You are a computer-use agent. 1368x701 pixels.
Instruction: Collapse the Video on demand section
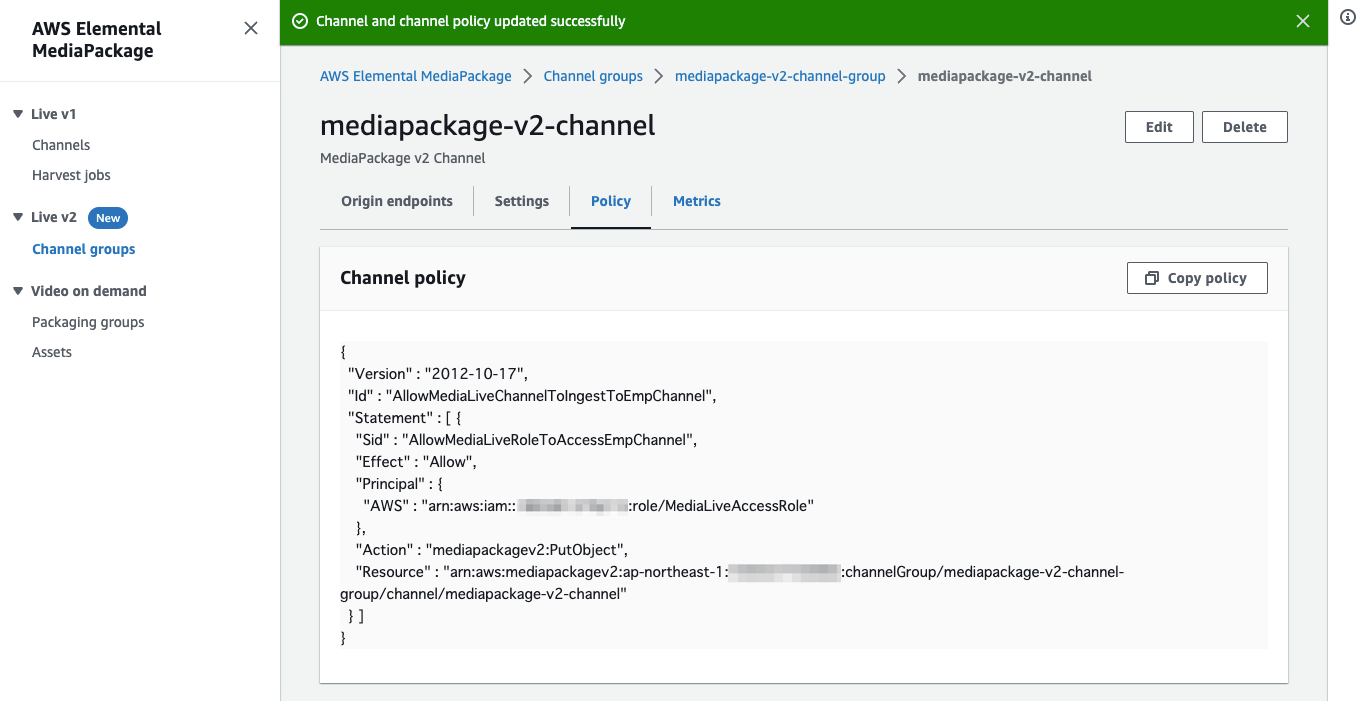pyautogui.click(x=17, y=291)
